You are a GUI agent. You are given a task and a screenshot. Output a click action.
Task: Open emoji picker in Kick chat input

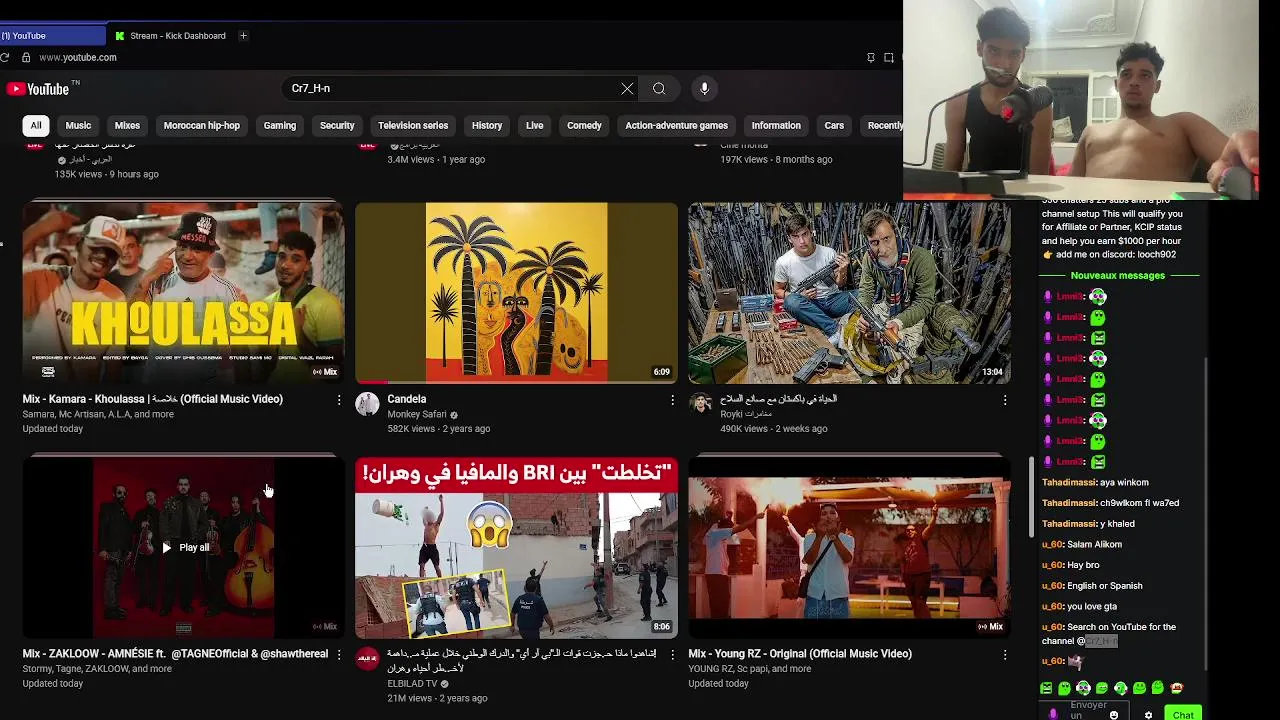1113,715
